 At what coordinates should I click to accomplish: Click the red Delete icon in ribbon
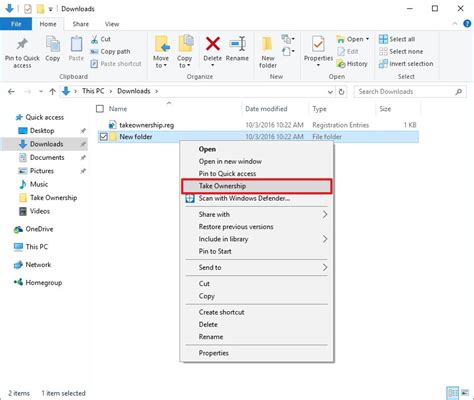(213, 44)
